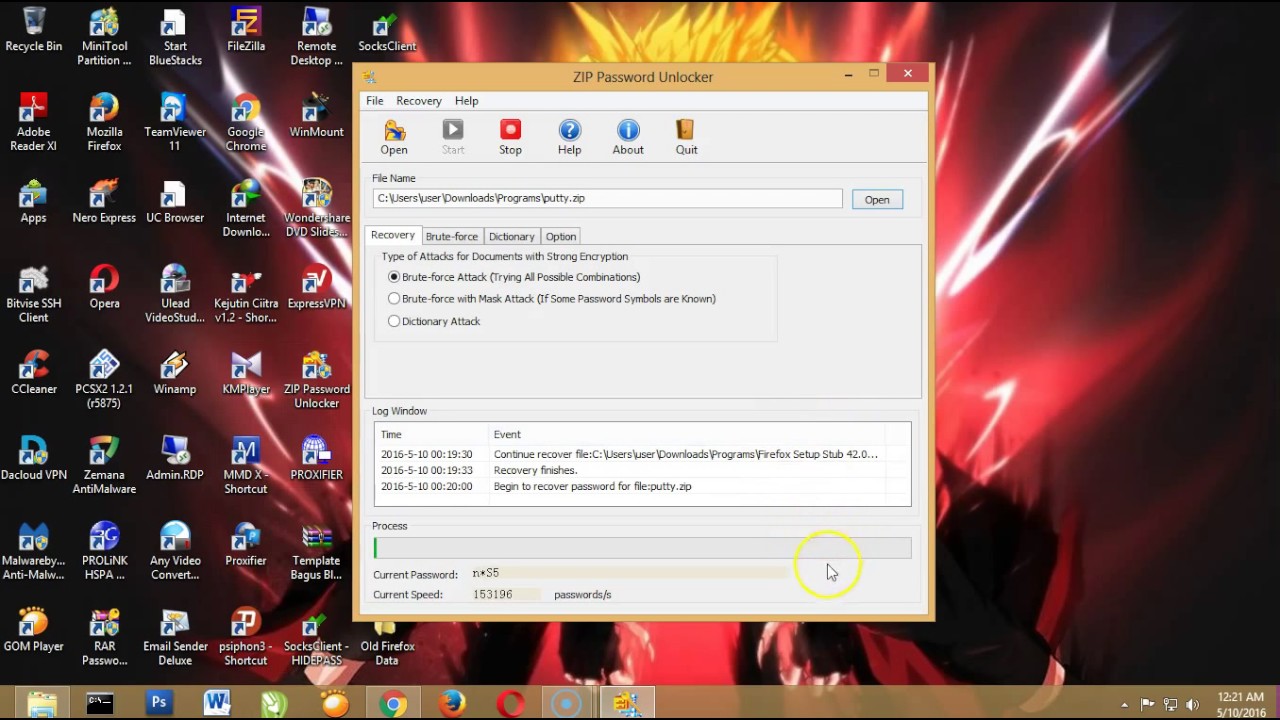Open Google Chrome desktop icon

[x=246, y=122]
